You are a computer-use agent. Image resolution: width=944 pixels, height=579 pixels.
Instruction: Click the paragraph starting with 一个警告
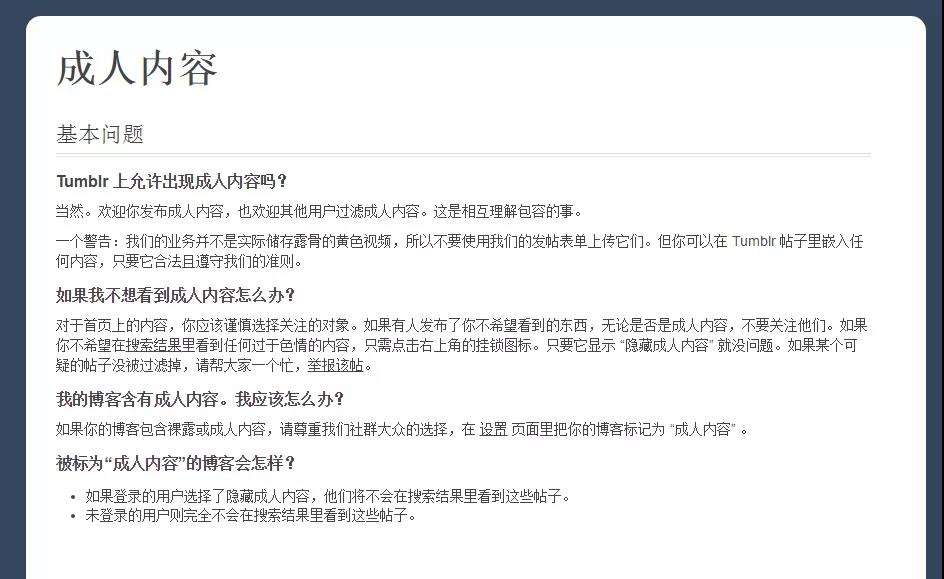(x=460, y=252)
